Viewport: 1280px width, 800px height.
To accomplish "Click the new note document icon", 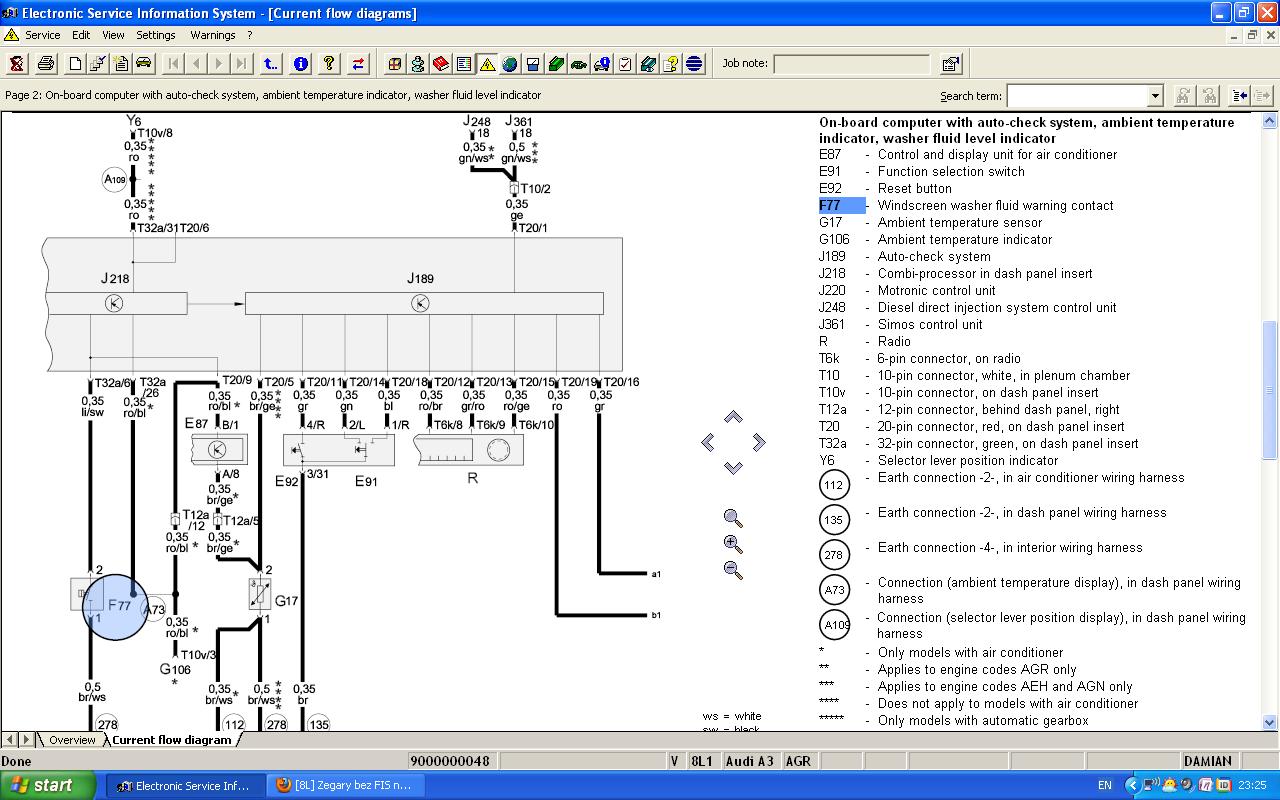I will click(121, 64).
